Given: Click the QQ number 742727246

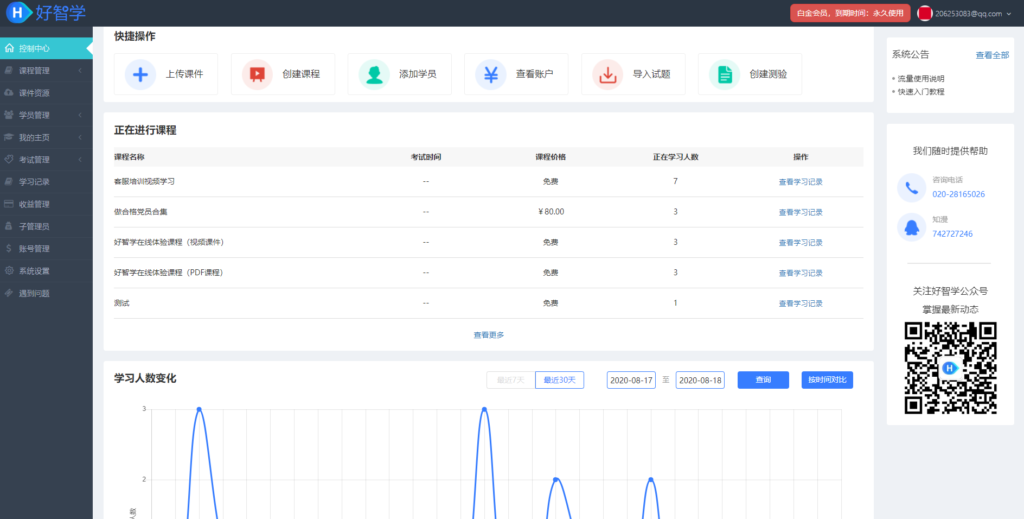Looking at the screenshot, I should 953,234.
